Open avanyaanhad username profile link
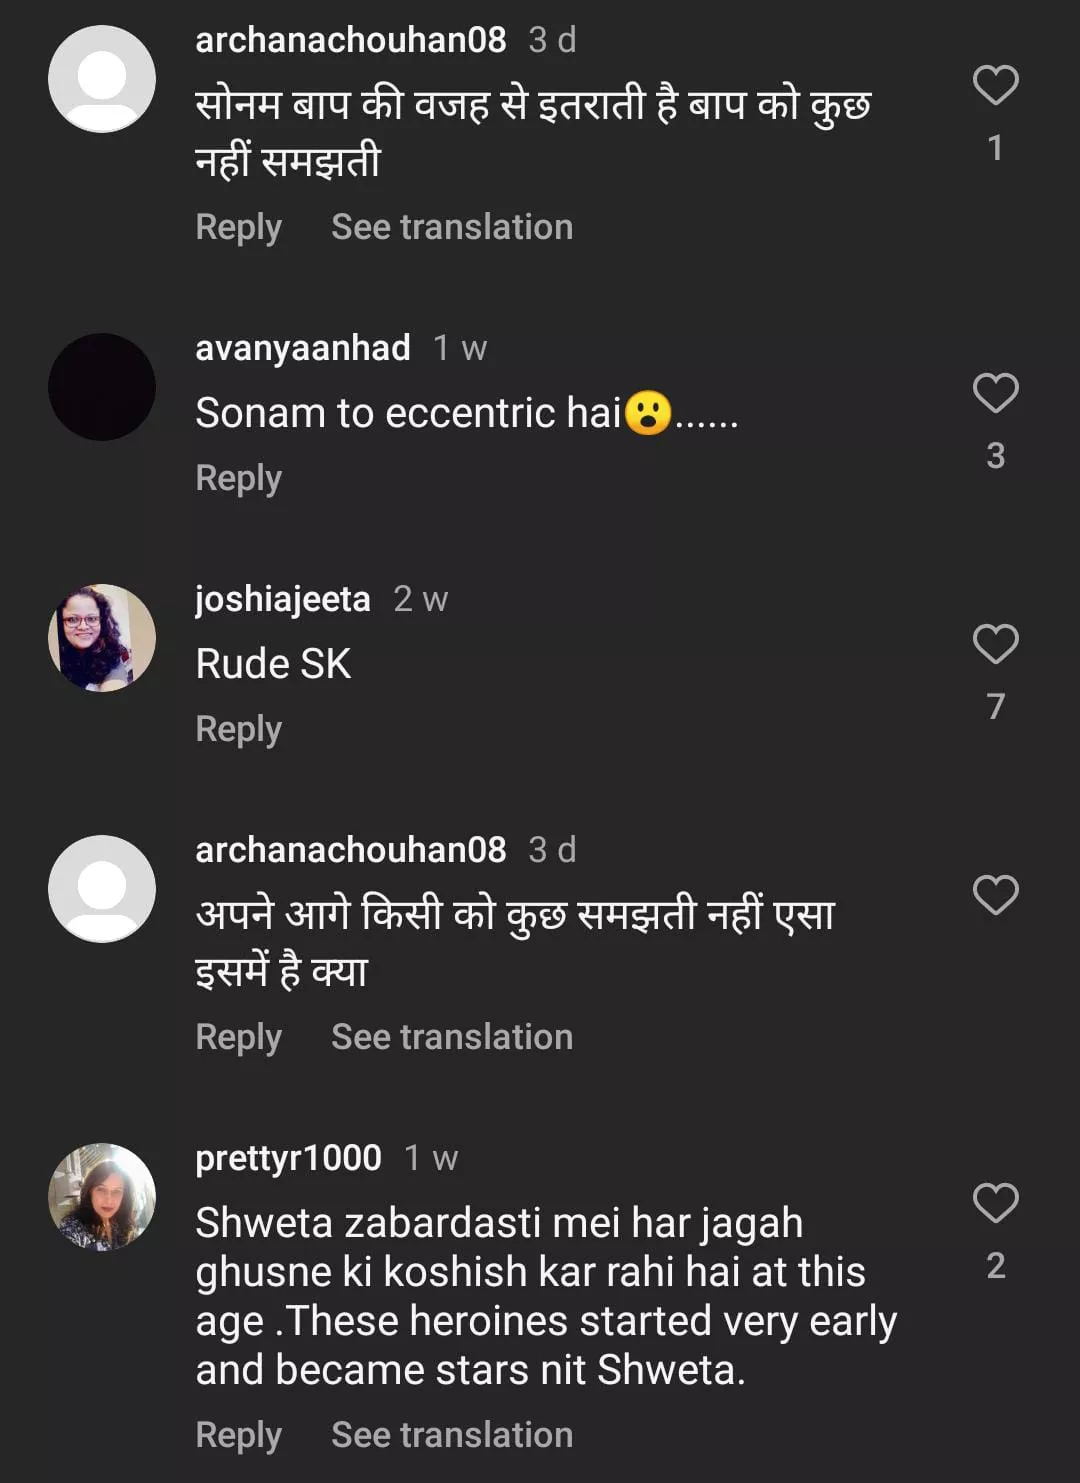The image size is (1080, 1483). 302,348
